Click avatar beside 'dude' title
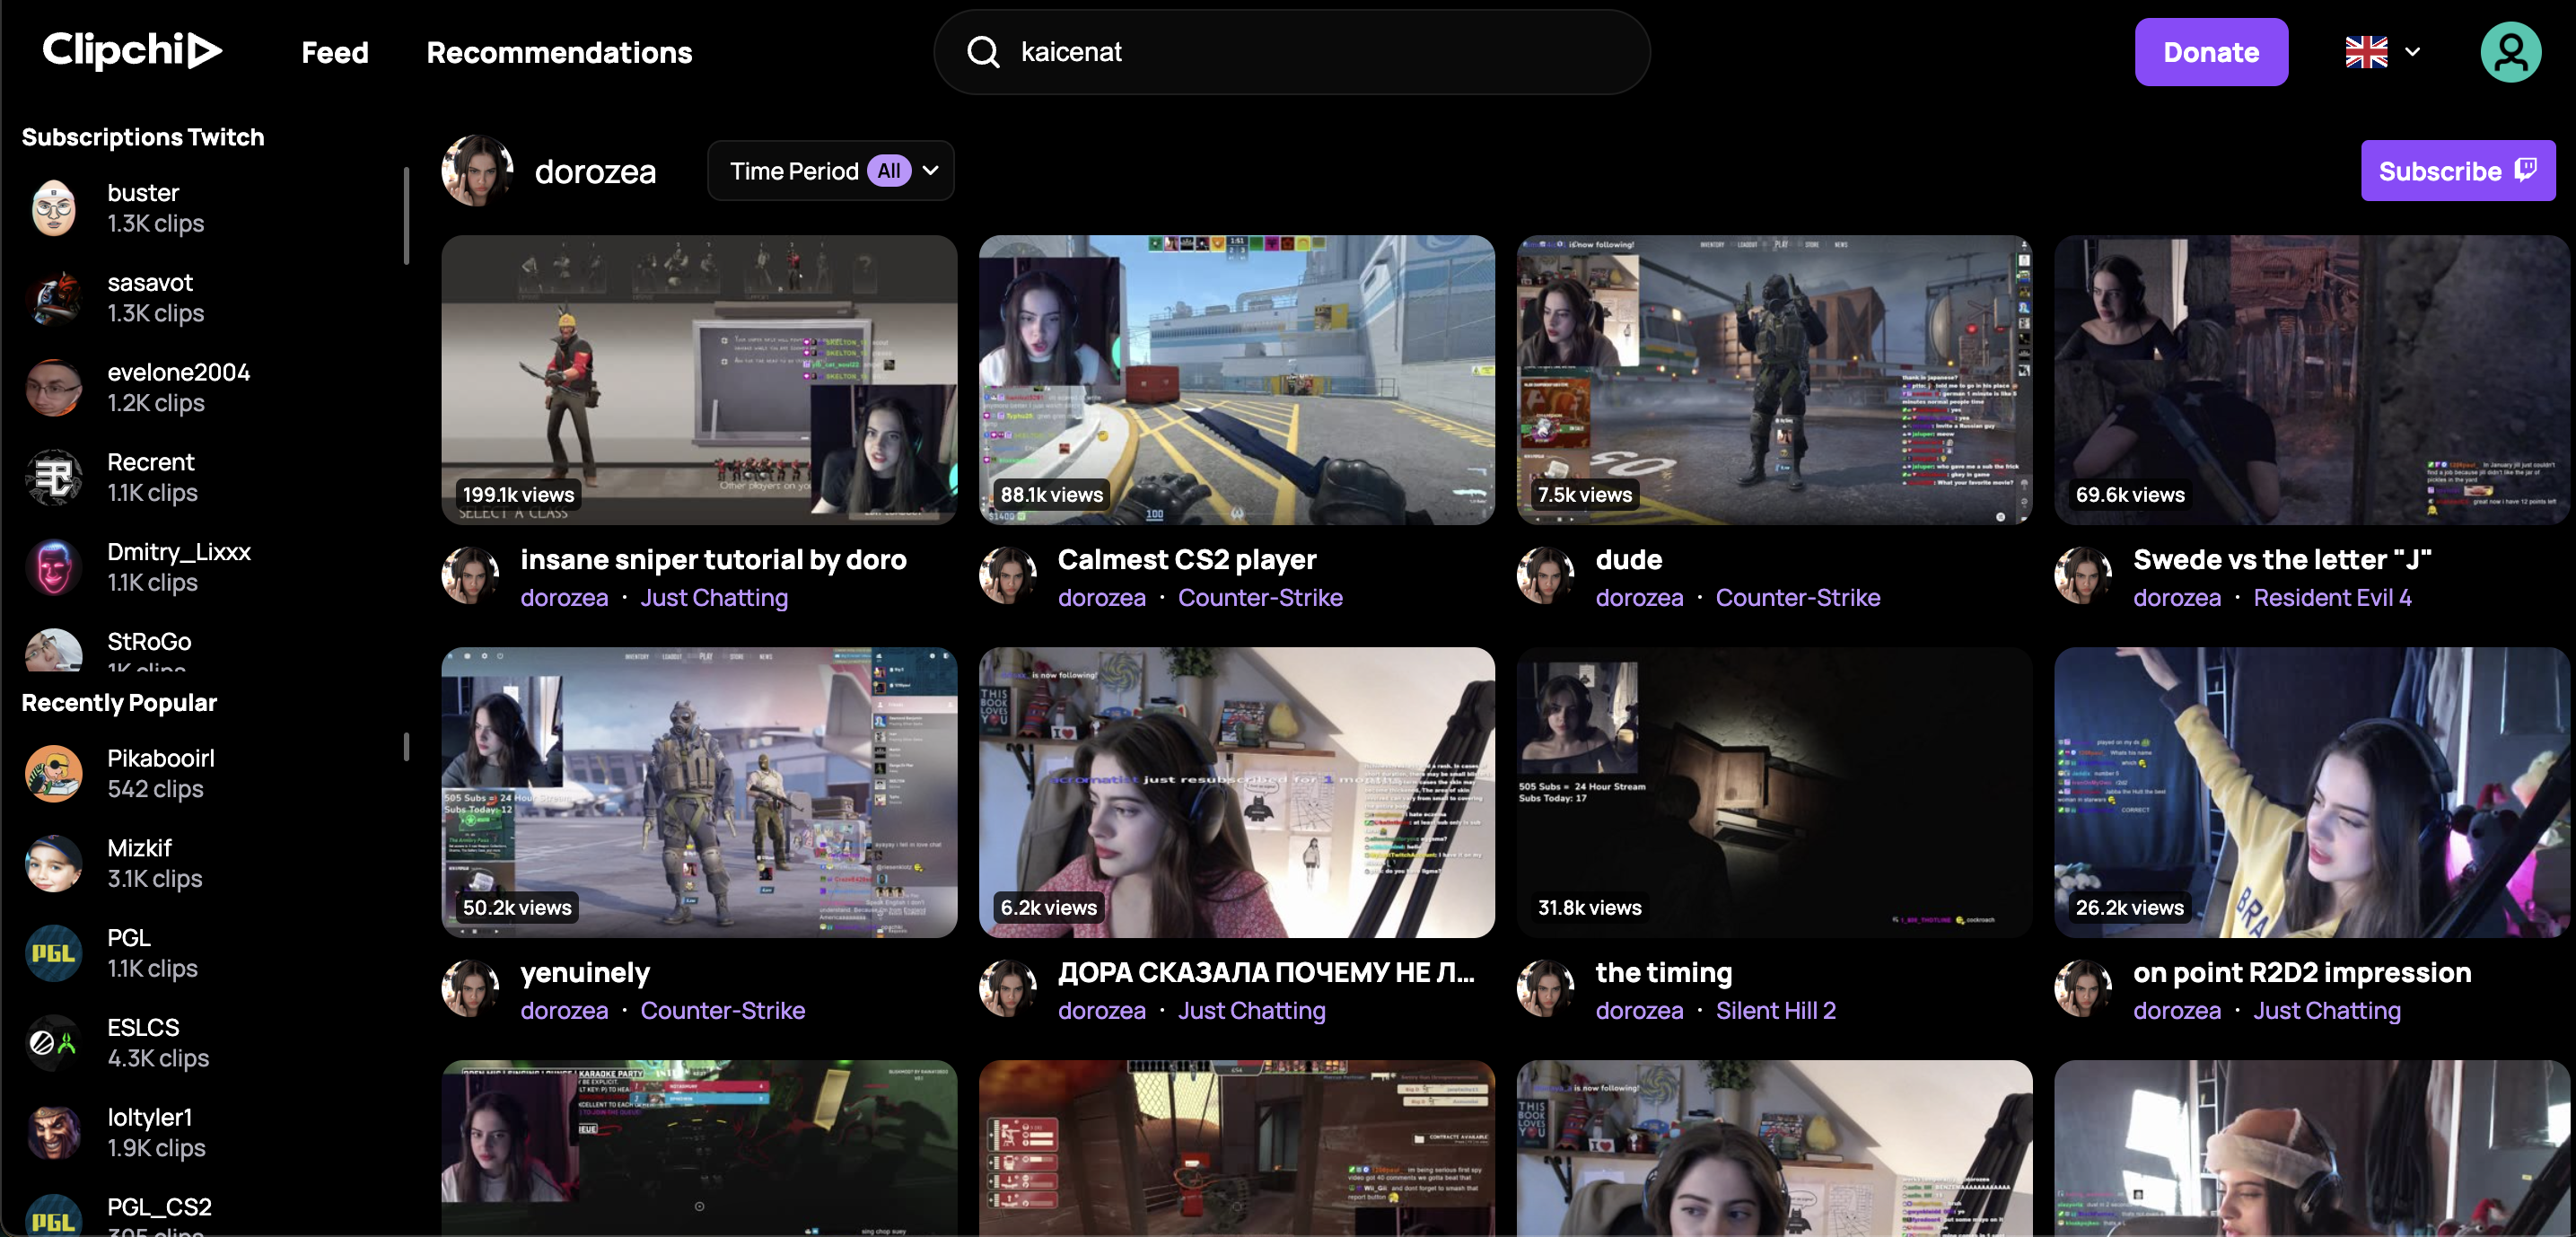The height and width of the screenshot is (1237, 2576). pyautogui.click(x=1546, y=575)
